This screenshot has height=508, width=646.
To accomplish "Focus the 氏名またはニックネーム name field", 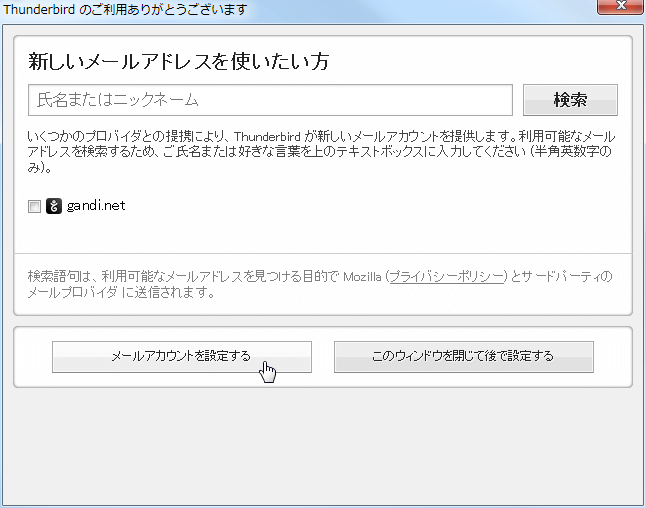I will point(270,100).
